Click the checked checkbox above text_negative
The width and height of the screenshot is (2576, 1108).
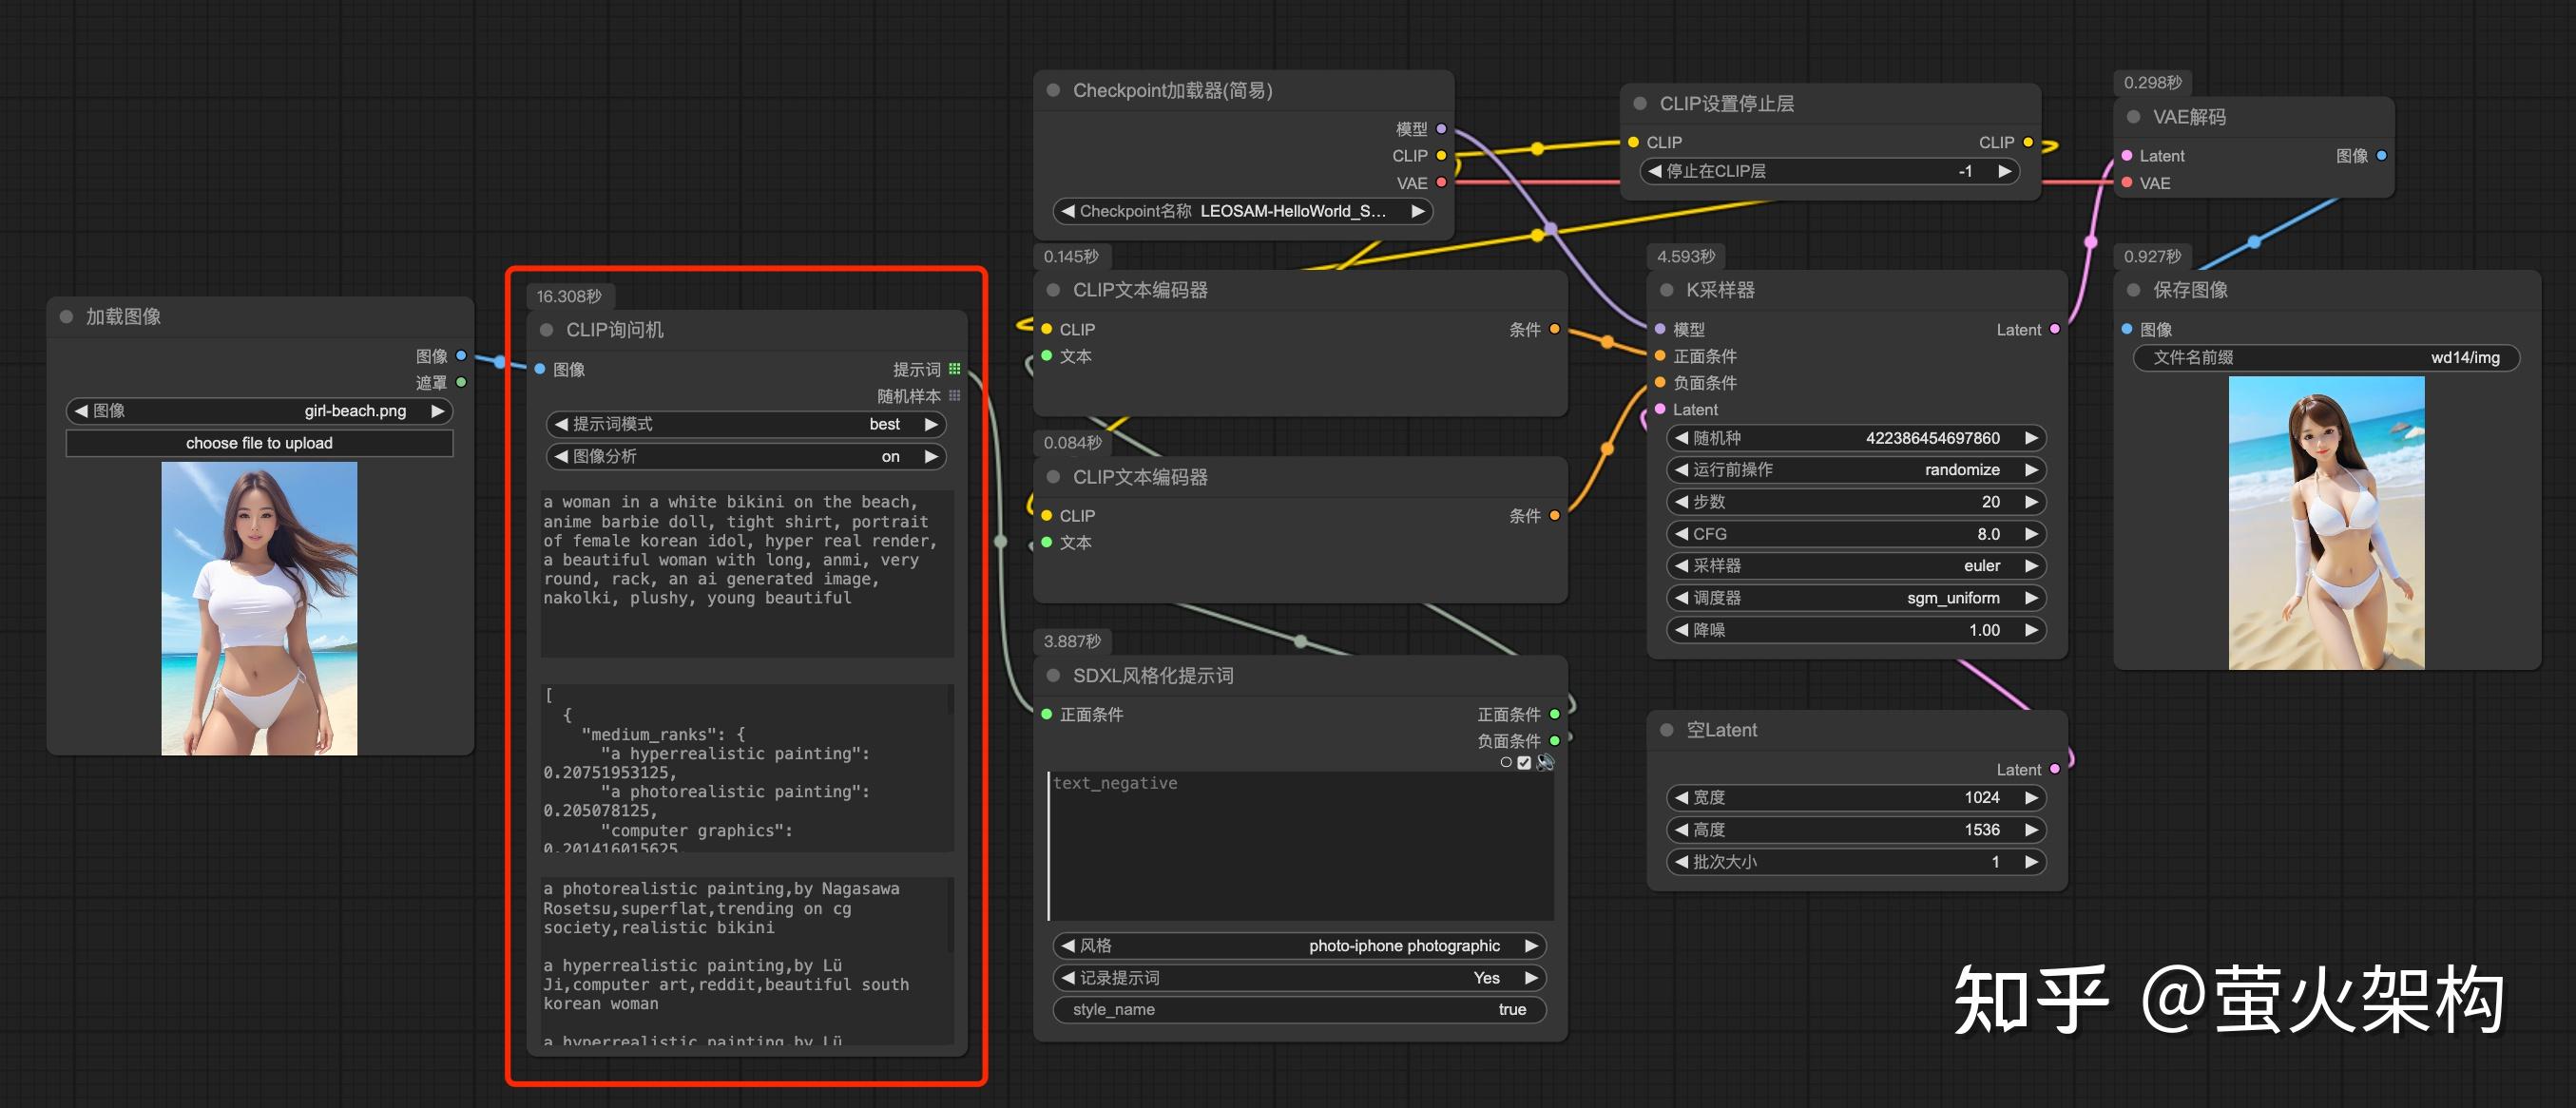point(1524,763)
